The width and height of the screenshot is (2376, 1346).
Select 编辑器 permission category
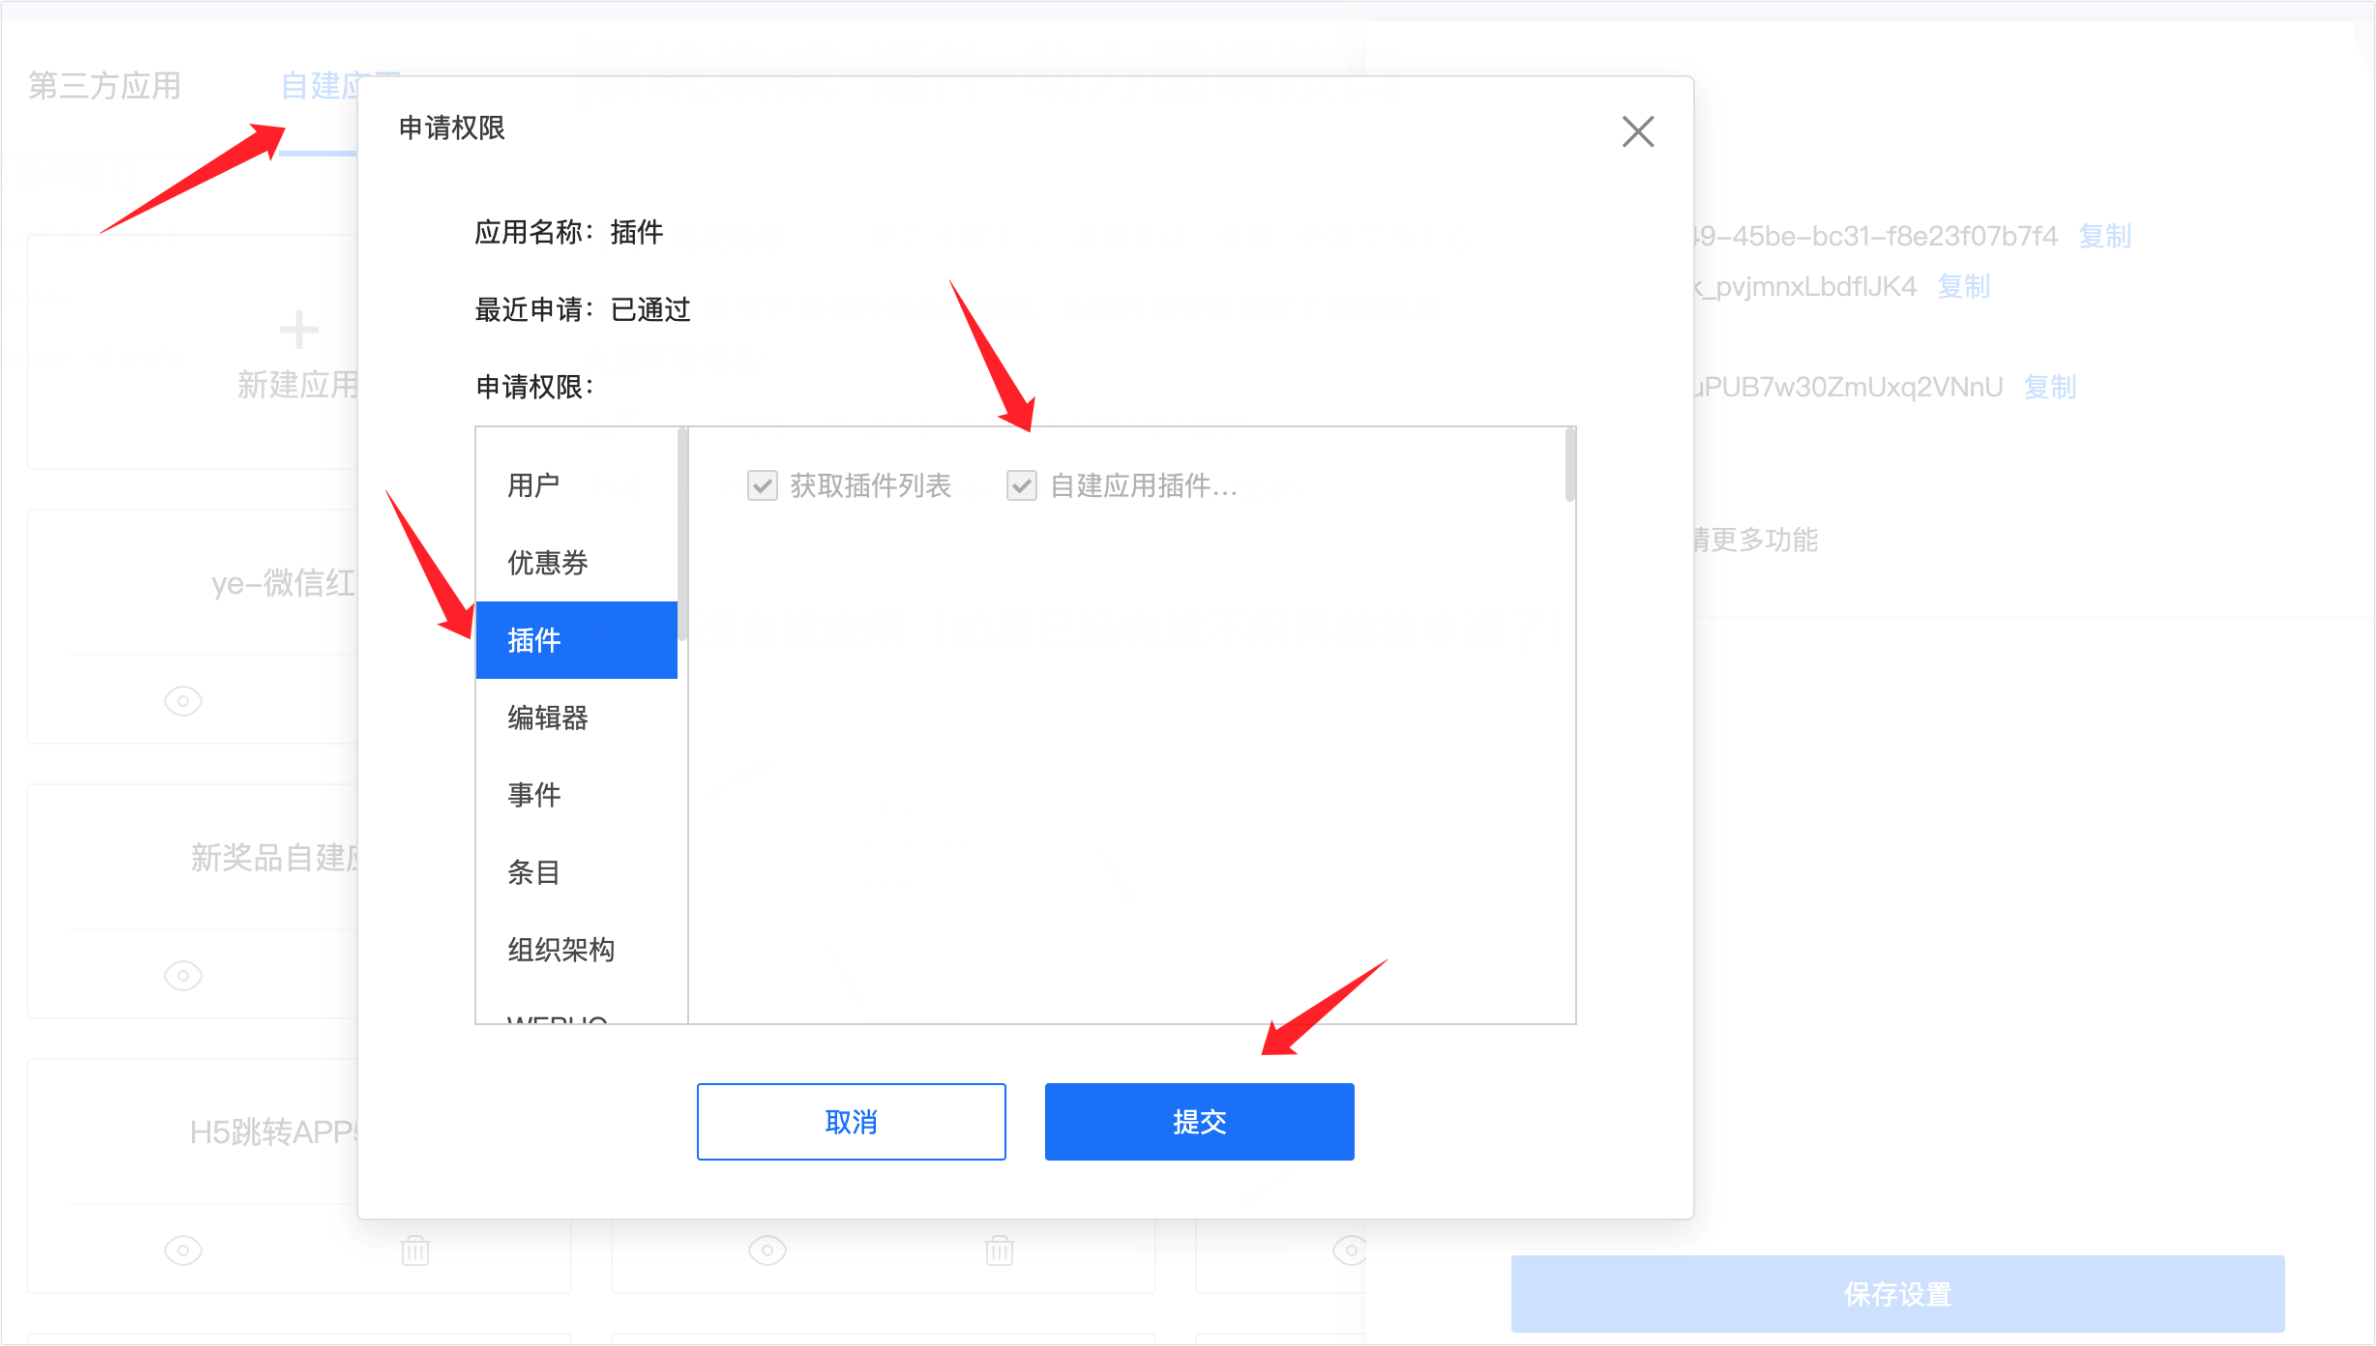point(577,717)
